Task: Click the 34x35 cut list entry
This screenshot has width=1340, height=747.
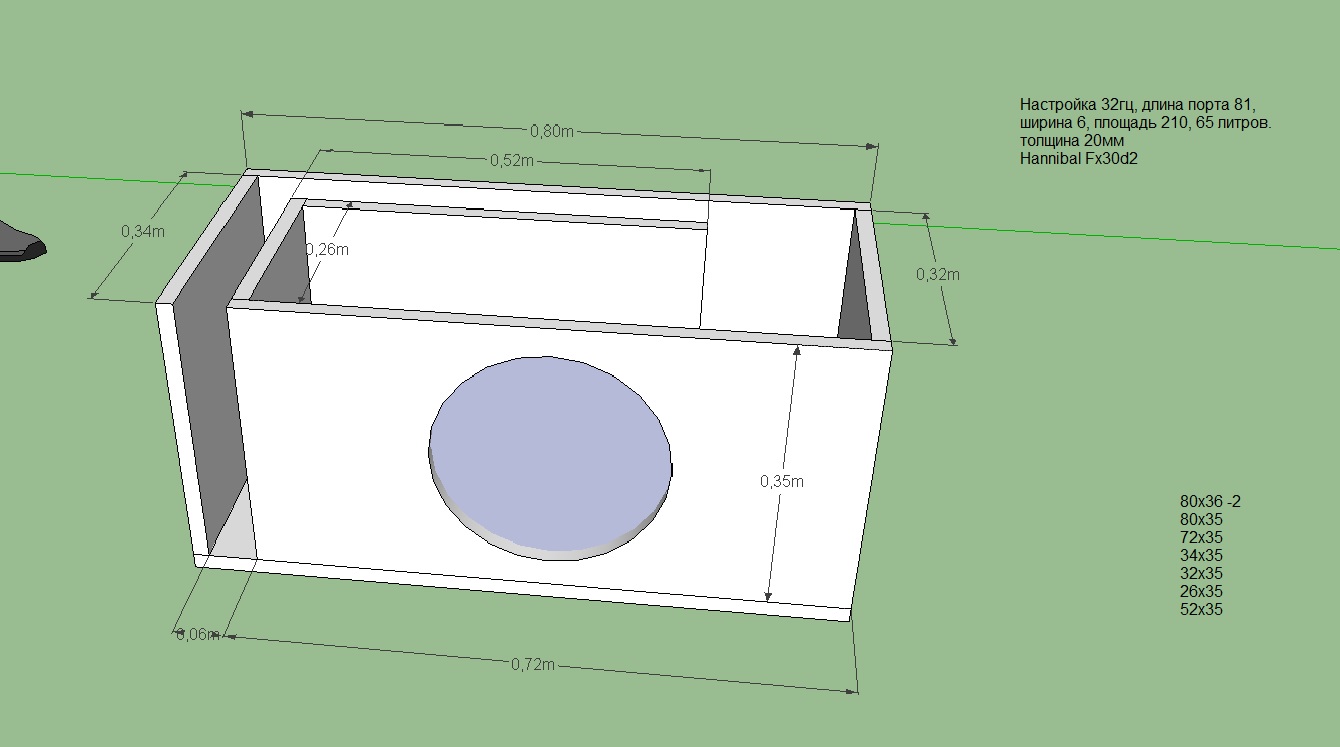Action: coord(1201,555)
